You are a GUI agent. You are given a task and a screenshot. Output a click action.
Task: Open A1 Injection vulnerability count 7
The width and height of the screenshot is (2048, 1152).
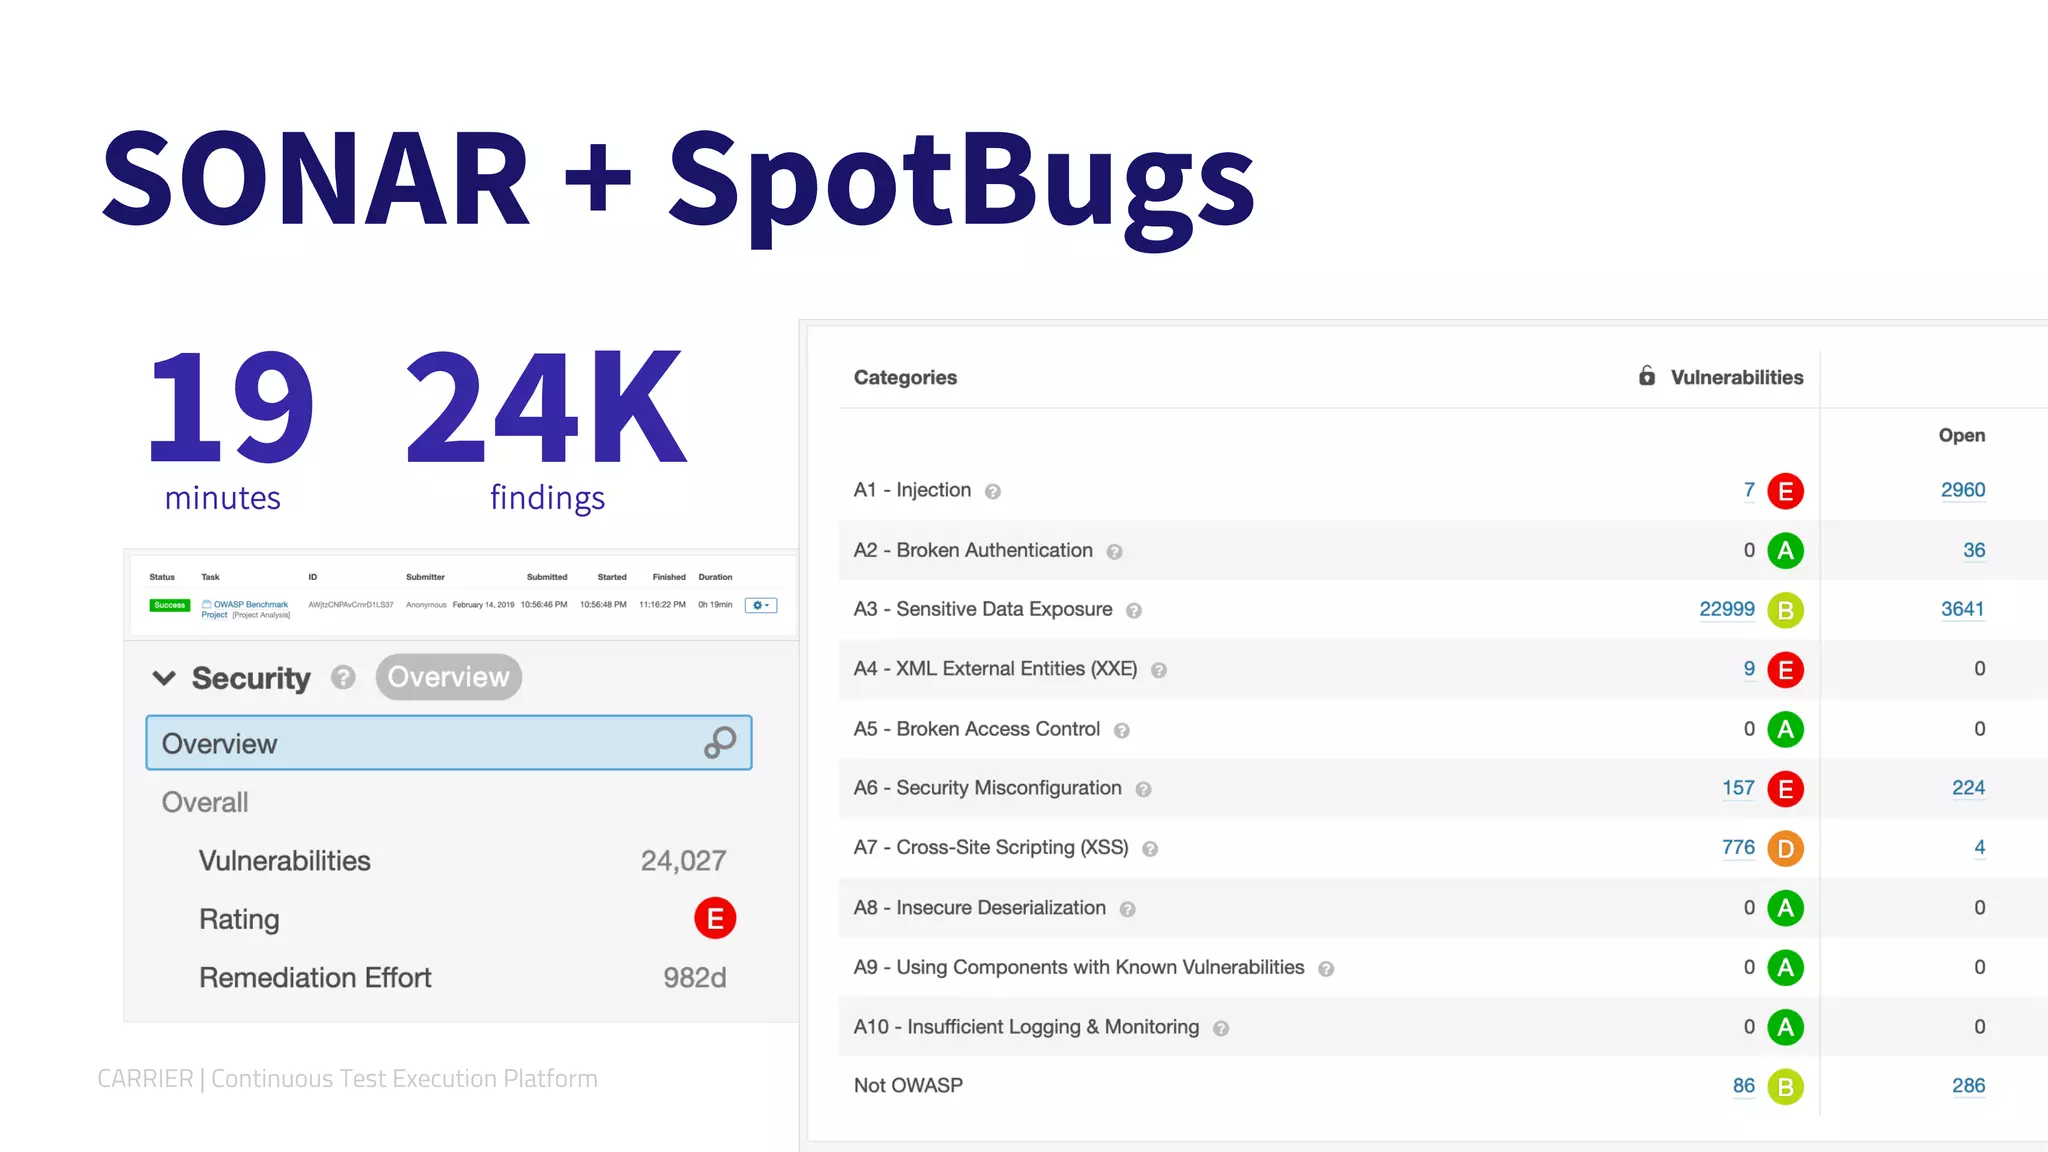pos(1749,490)
